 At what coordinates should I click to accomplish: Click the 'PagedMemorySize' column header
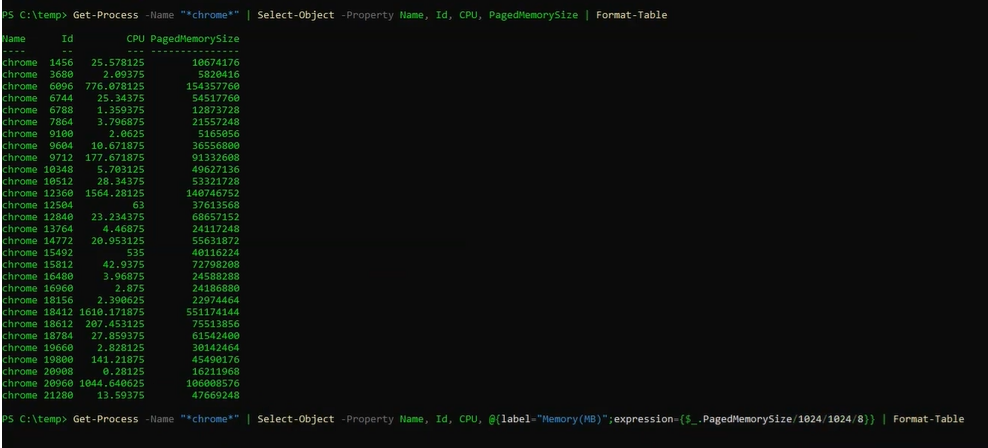(x=195, y=39)
